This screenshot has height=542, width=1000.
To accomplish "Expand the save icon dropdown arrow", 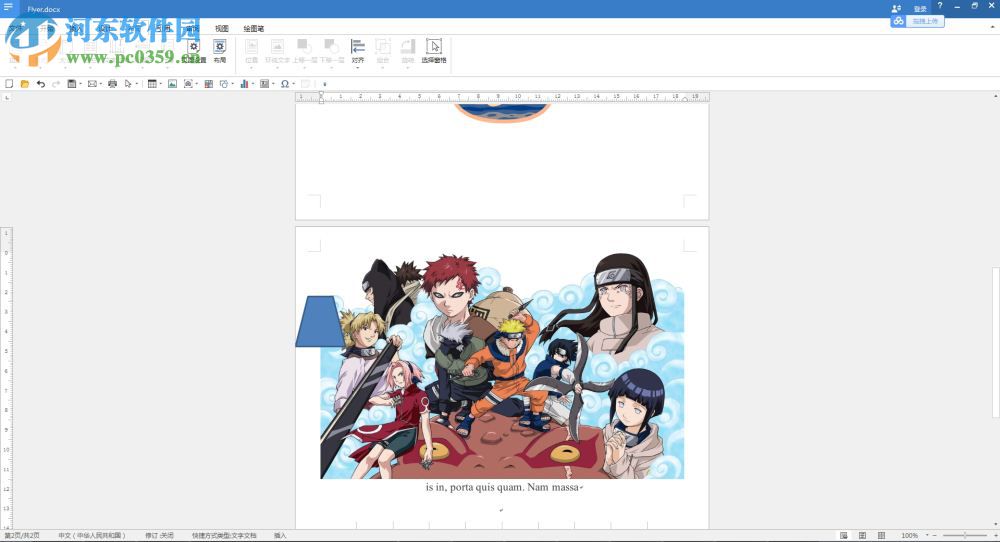I will point(80,84).
